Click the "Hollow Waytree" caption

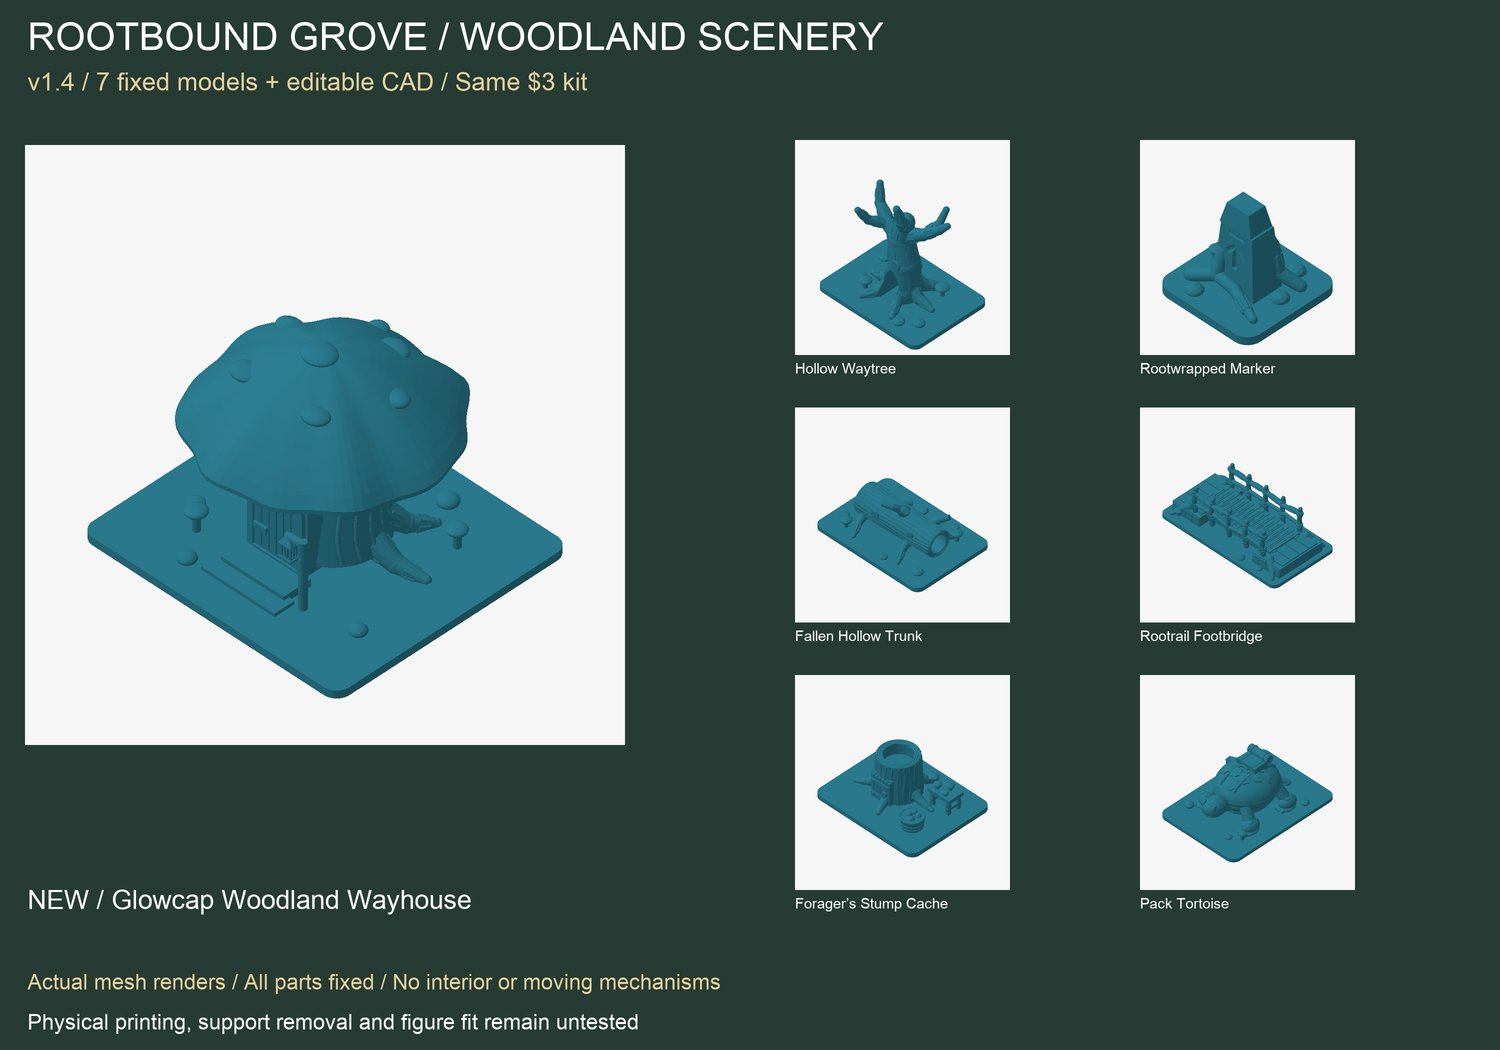(845, 369)
